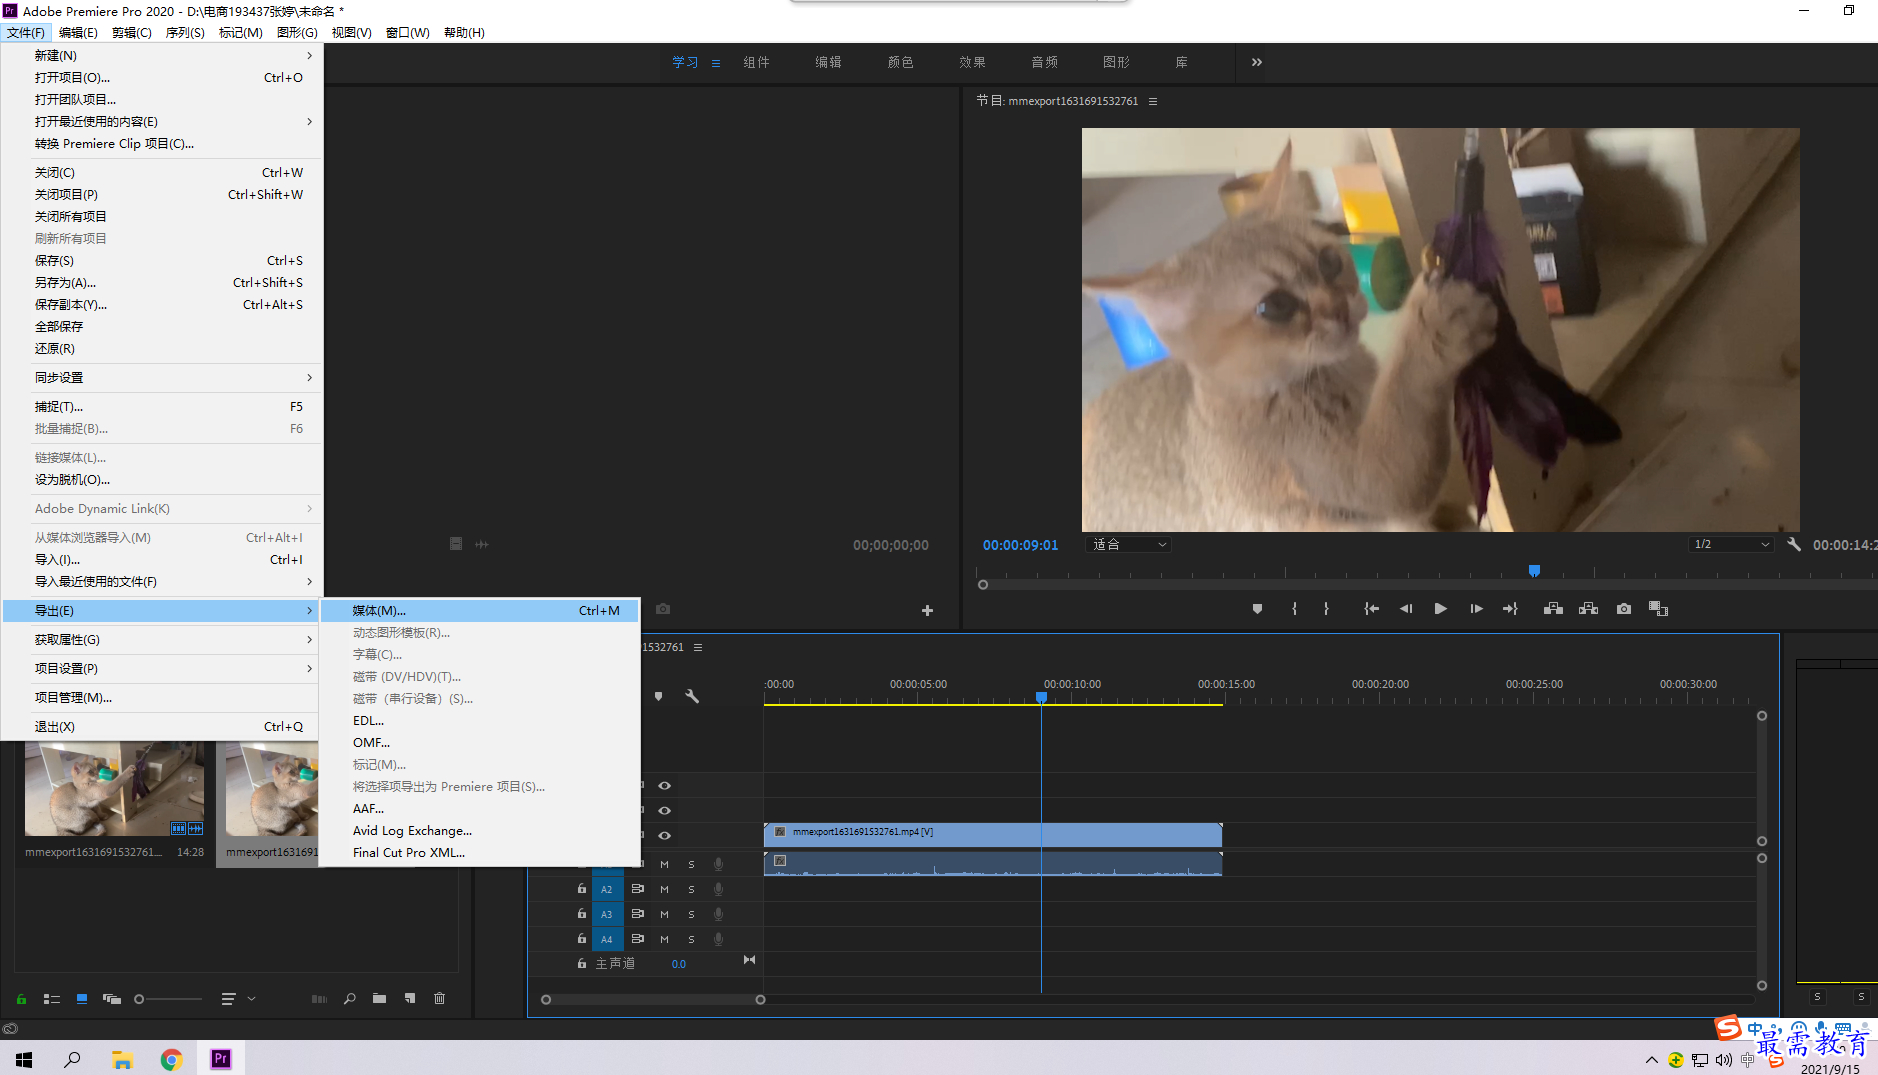Click the plus button editor in Source Monitor
This screenshot has width=1878, height=1075.
point(927,610)
